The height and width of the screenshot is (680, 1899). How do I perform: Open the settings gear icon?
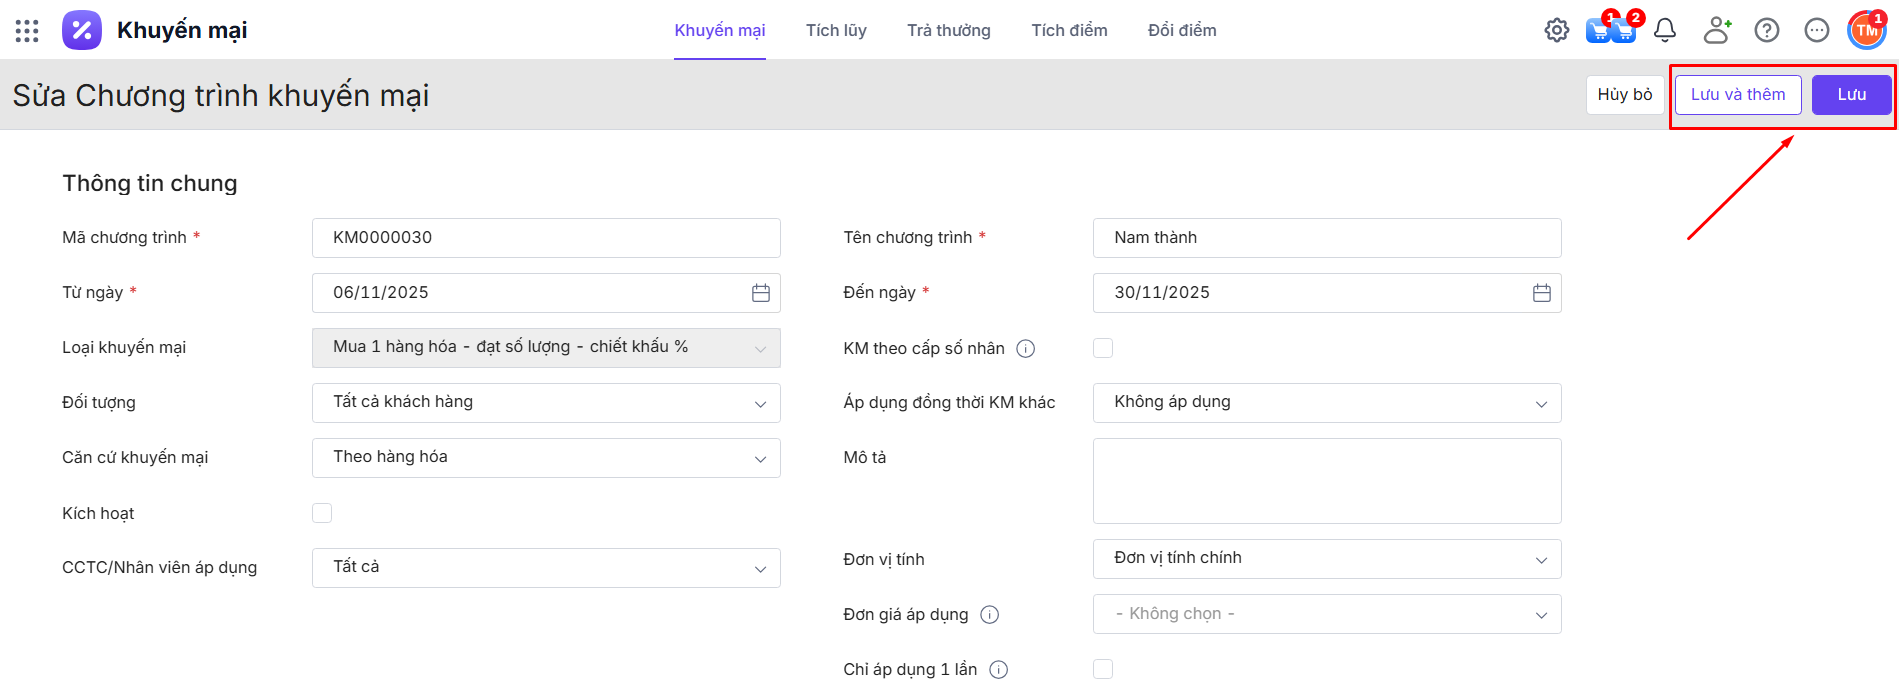coord(1556,31)
